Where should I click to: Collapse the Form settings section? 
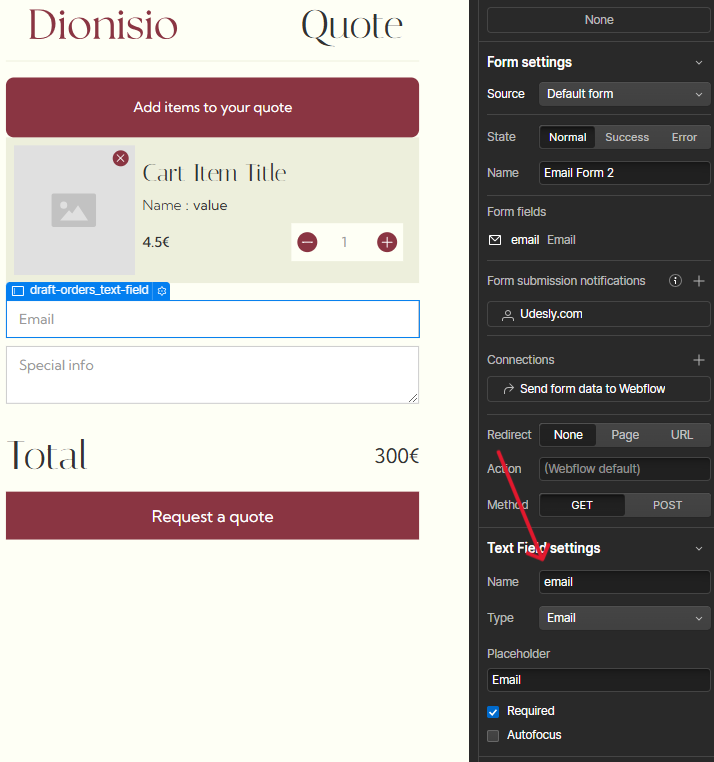click(699, 62)
